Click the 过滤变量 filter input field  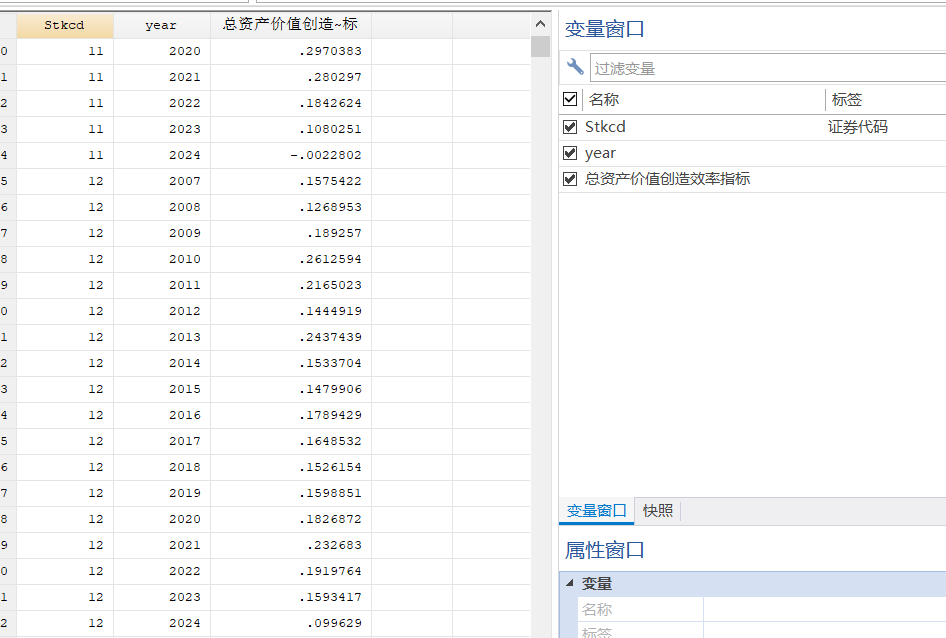[767, 68]
